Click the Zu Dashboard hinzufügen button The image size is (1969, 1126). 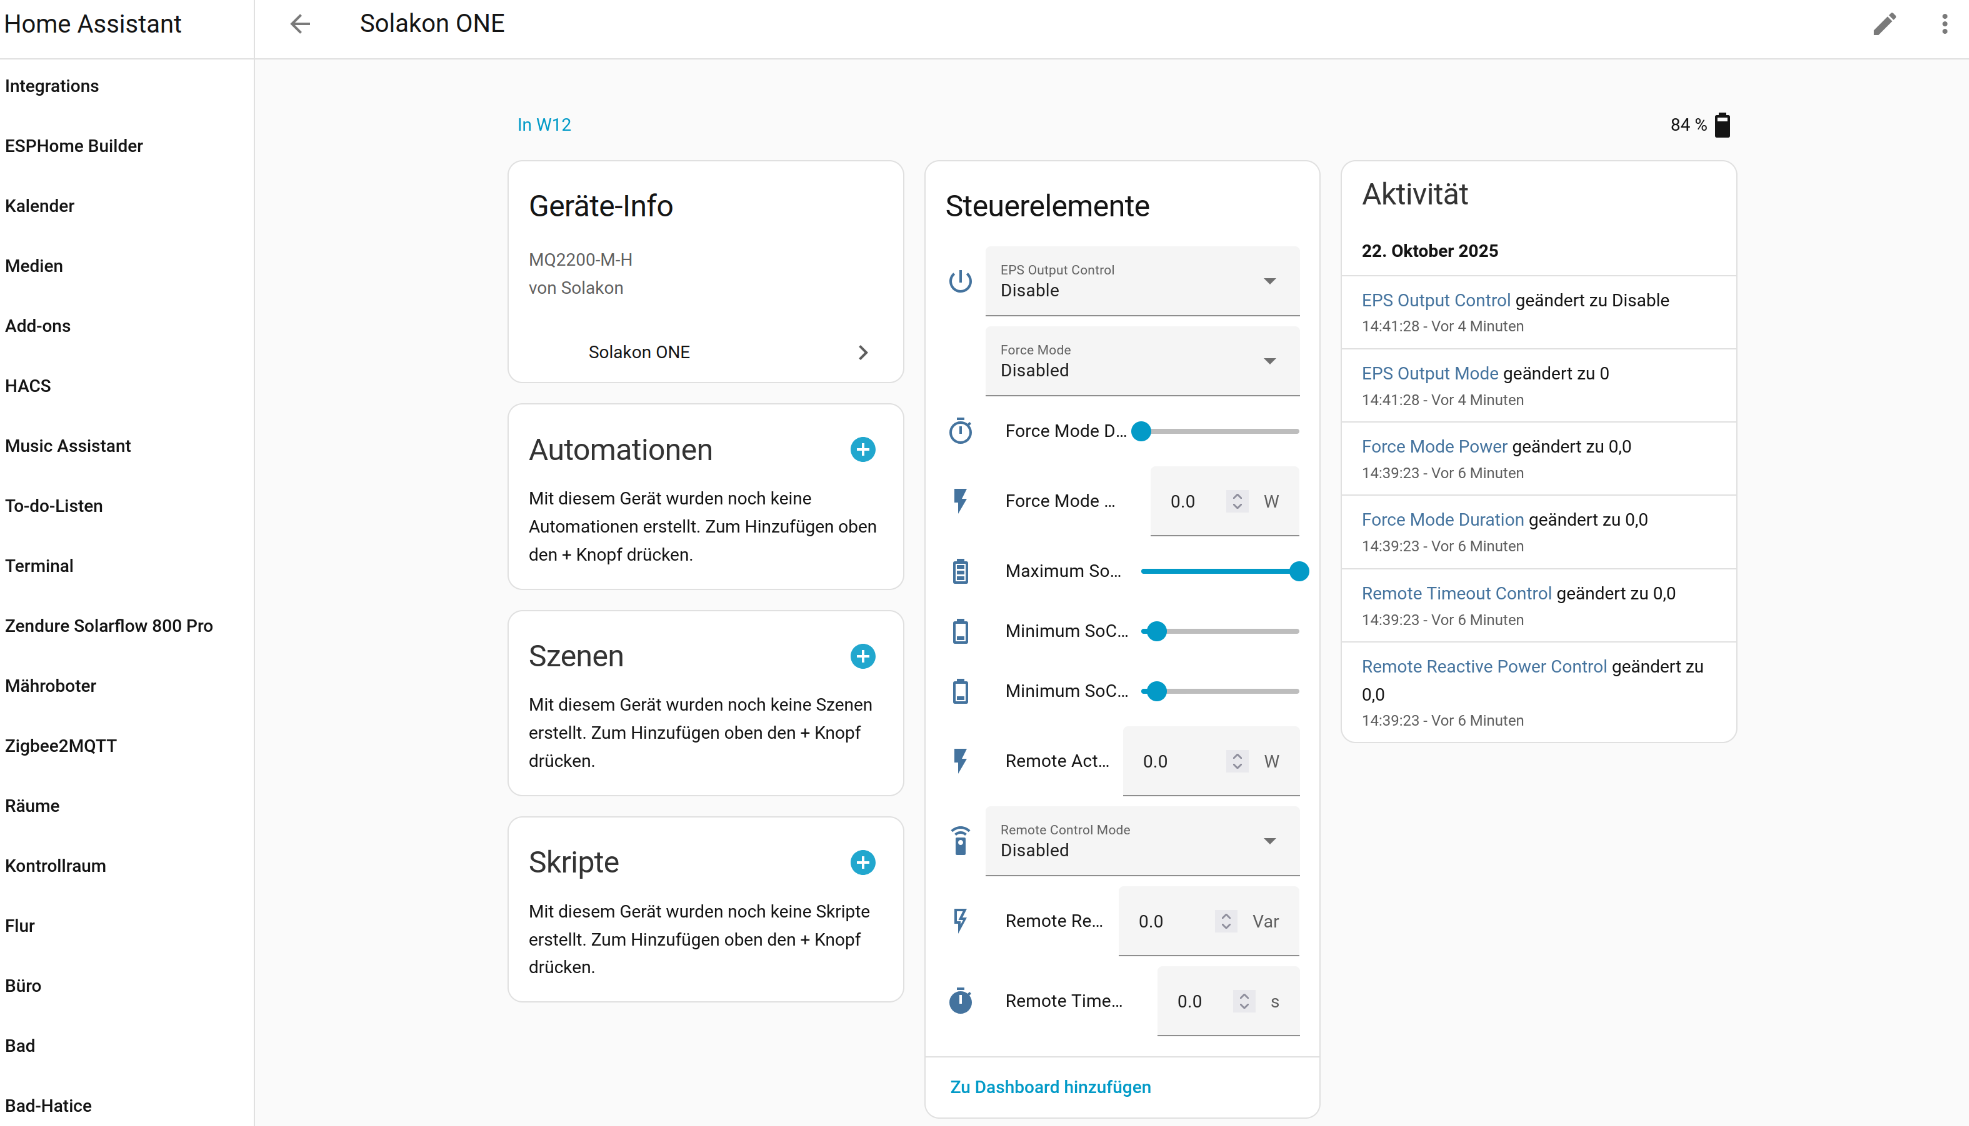(x=1050, y=1087)
